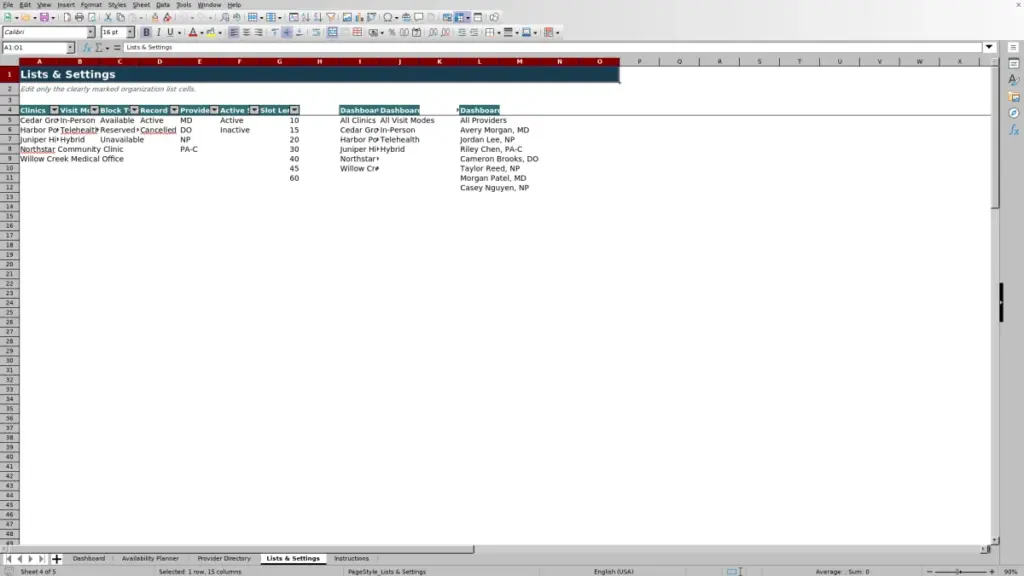Open the File menu
Screen dimensions: 1024x576
coord(8,5)
